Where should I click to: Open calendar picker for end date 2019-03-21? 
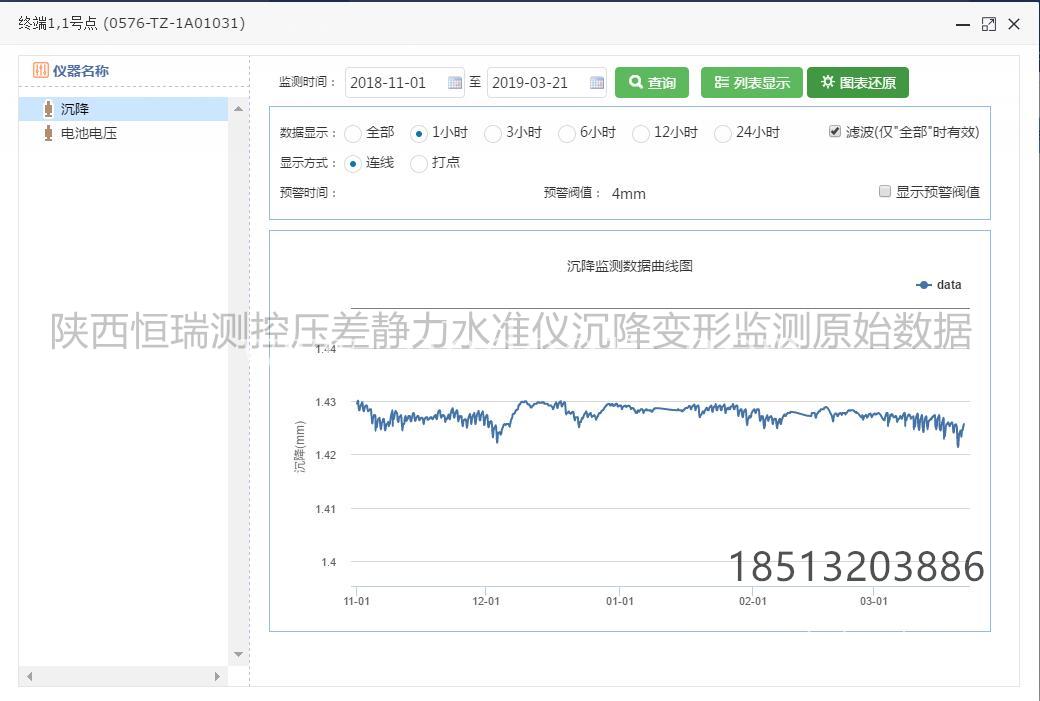coord(597,83)
